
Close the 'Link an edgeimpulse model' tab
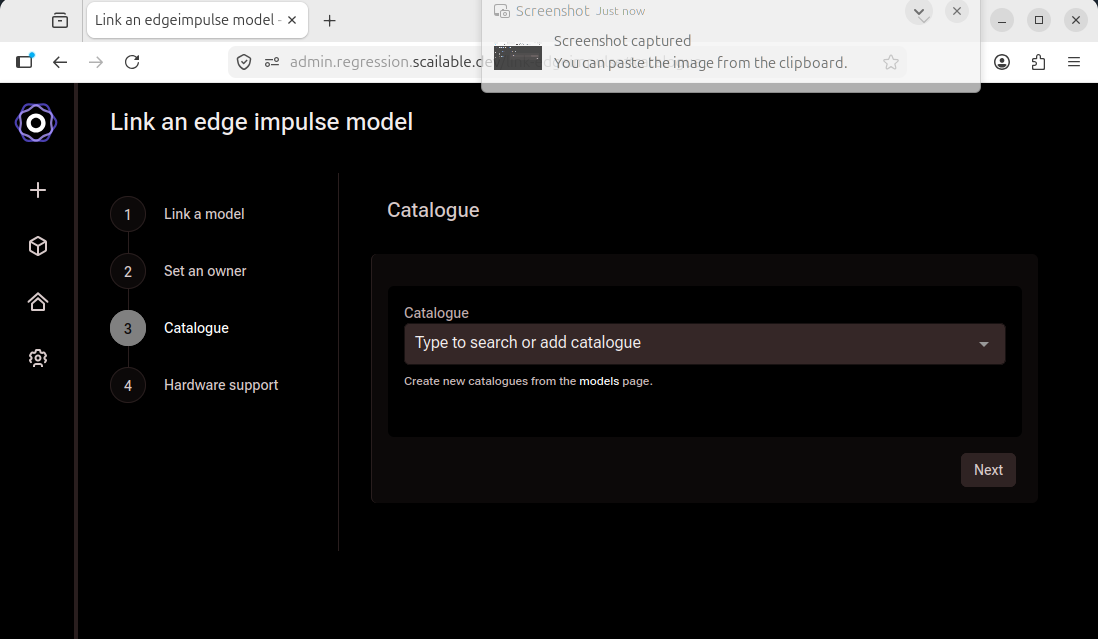[x=292, y=20]
